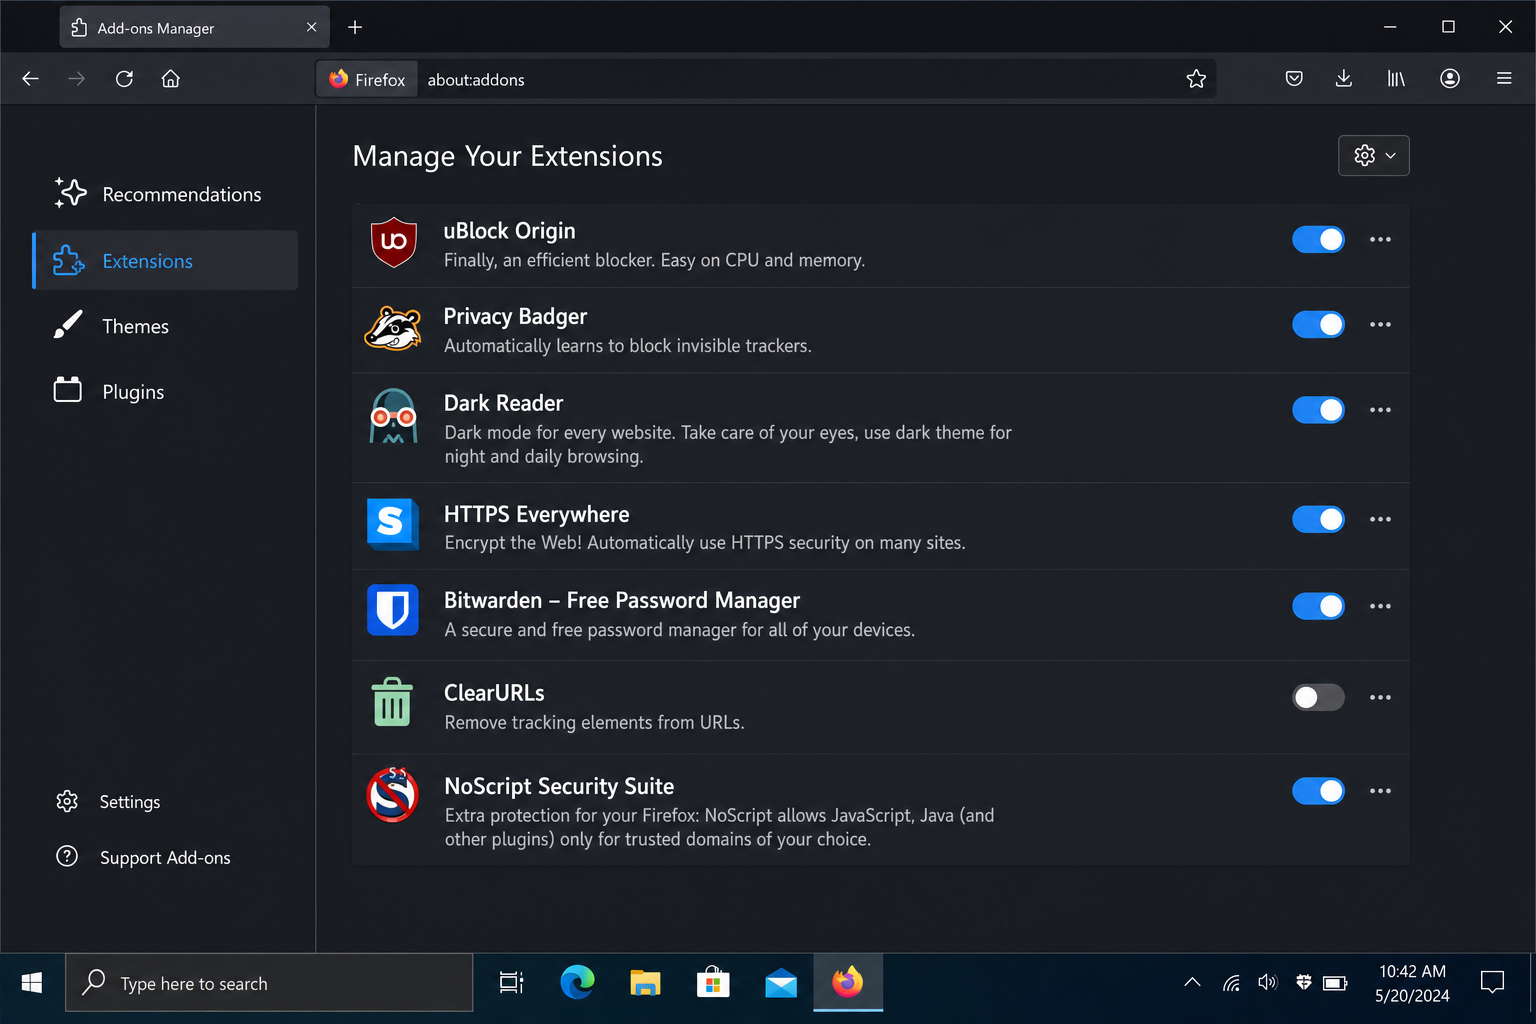
Task: Click the Dark Reader icon
Action: coord(393,416)
